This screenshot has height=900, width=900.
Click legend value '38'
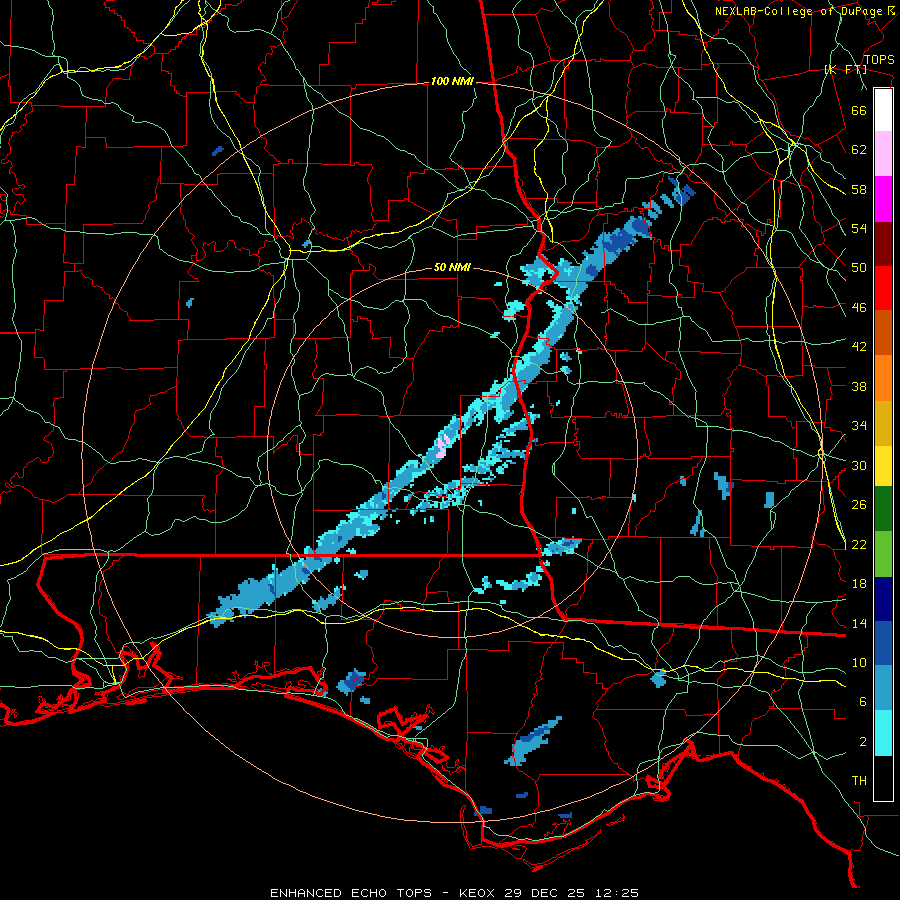point(859,386)
